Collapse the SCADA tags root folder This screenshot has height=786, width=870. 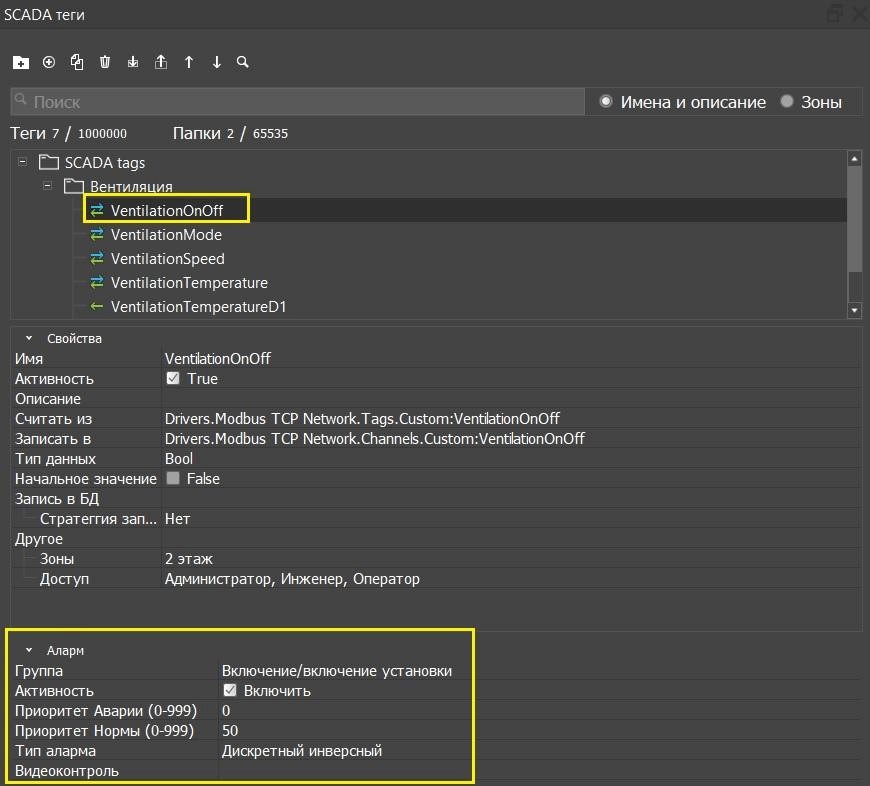[23, 162]
